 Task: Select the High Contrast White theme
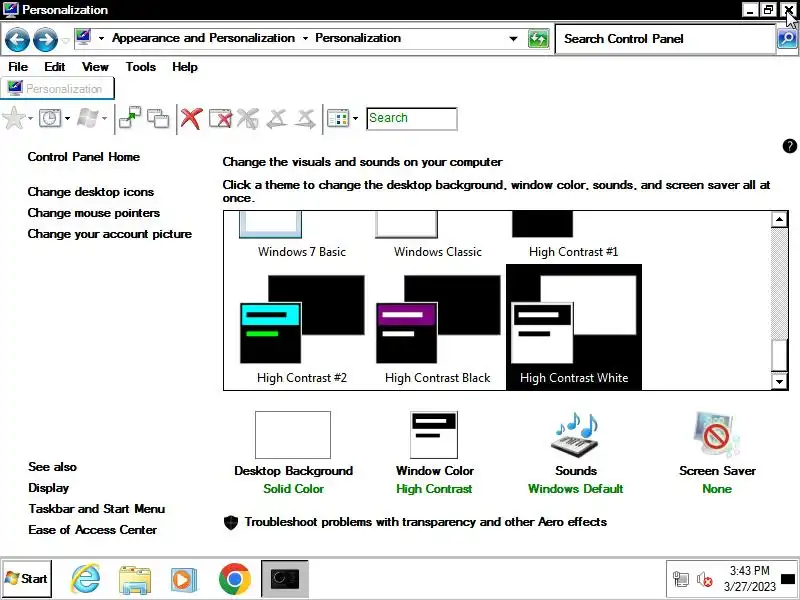coord(573,328)
